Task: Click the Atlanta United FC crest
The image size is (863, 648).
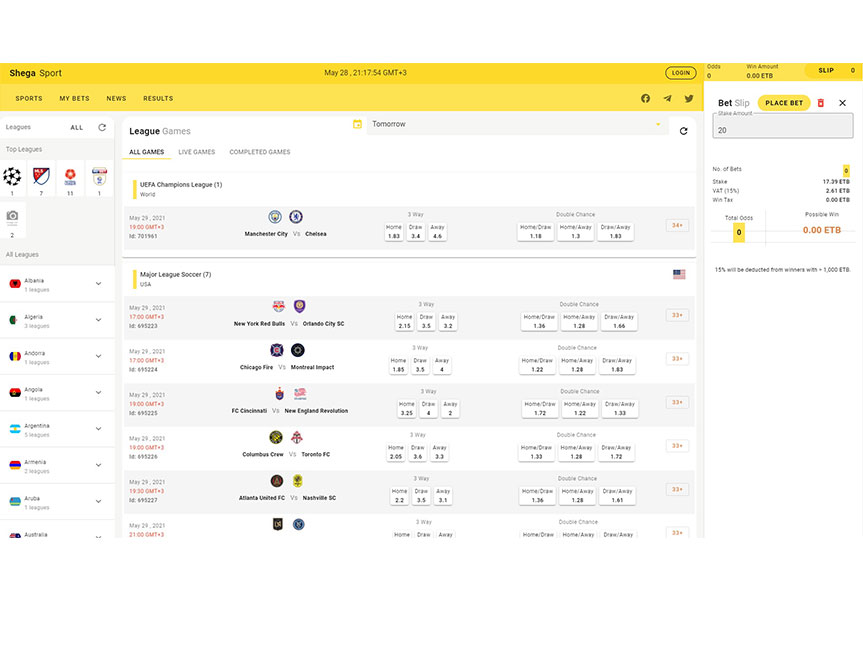Action: [277, 481]
